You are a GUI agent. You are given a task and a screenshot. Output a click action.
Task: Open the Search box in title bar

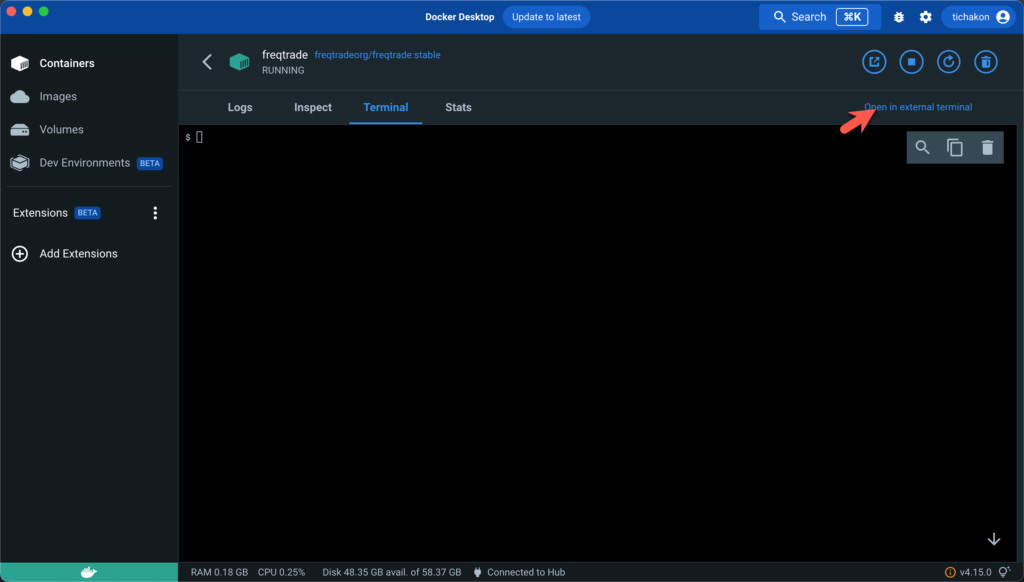click(820, 17)
